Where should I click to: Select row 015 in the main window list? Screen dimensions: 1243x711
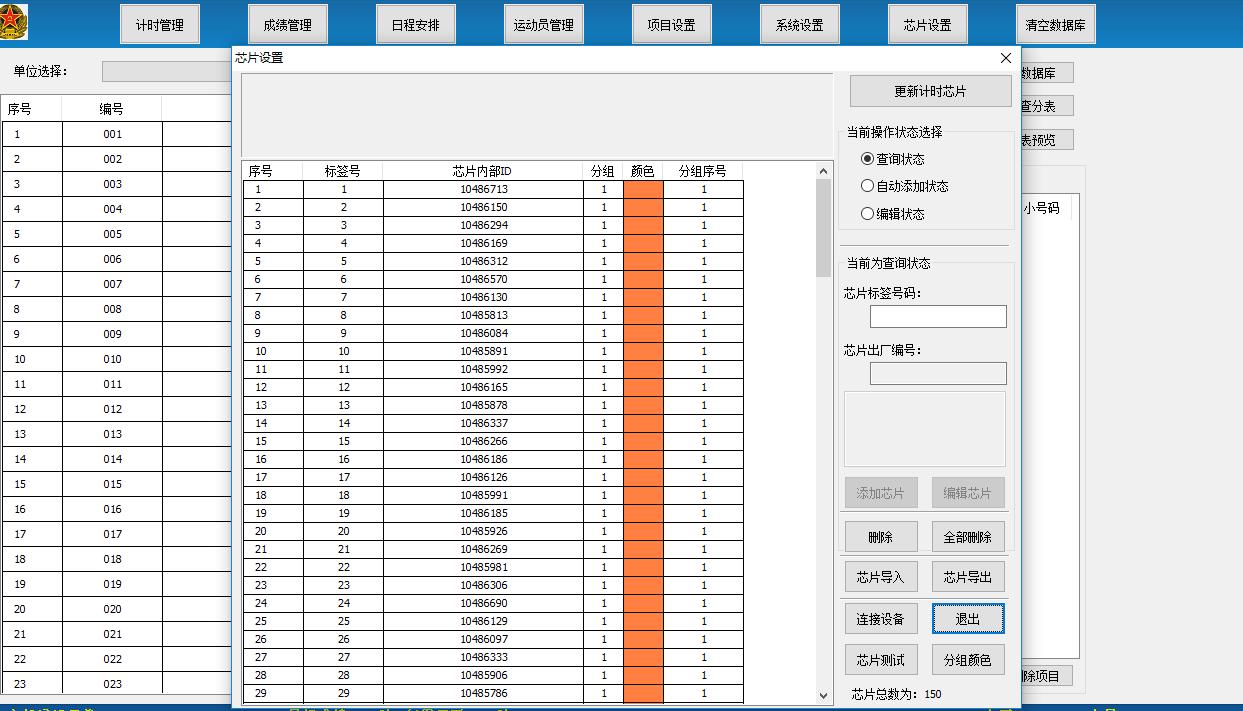pyautogui.click(x=116, y=484)
